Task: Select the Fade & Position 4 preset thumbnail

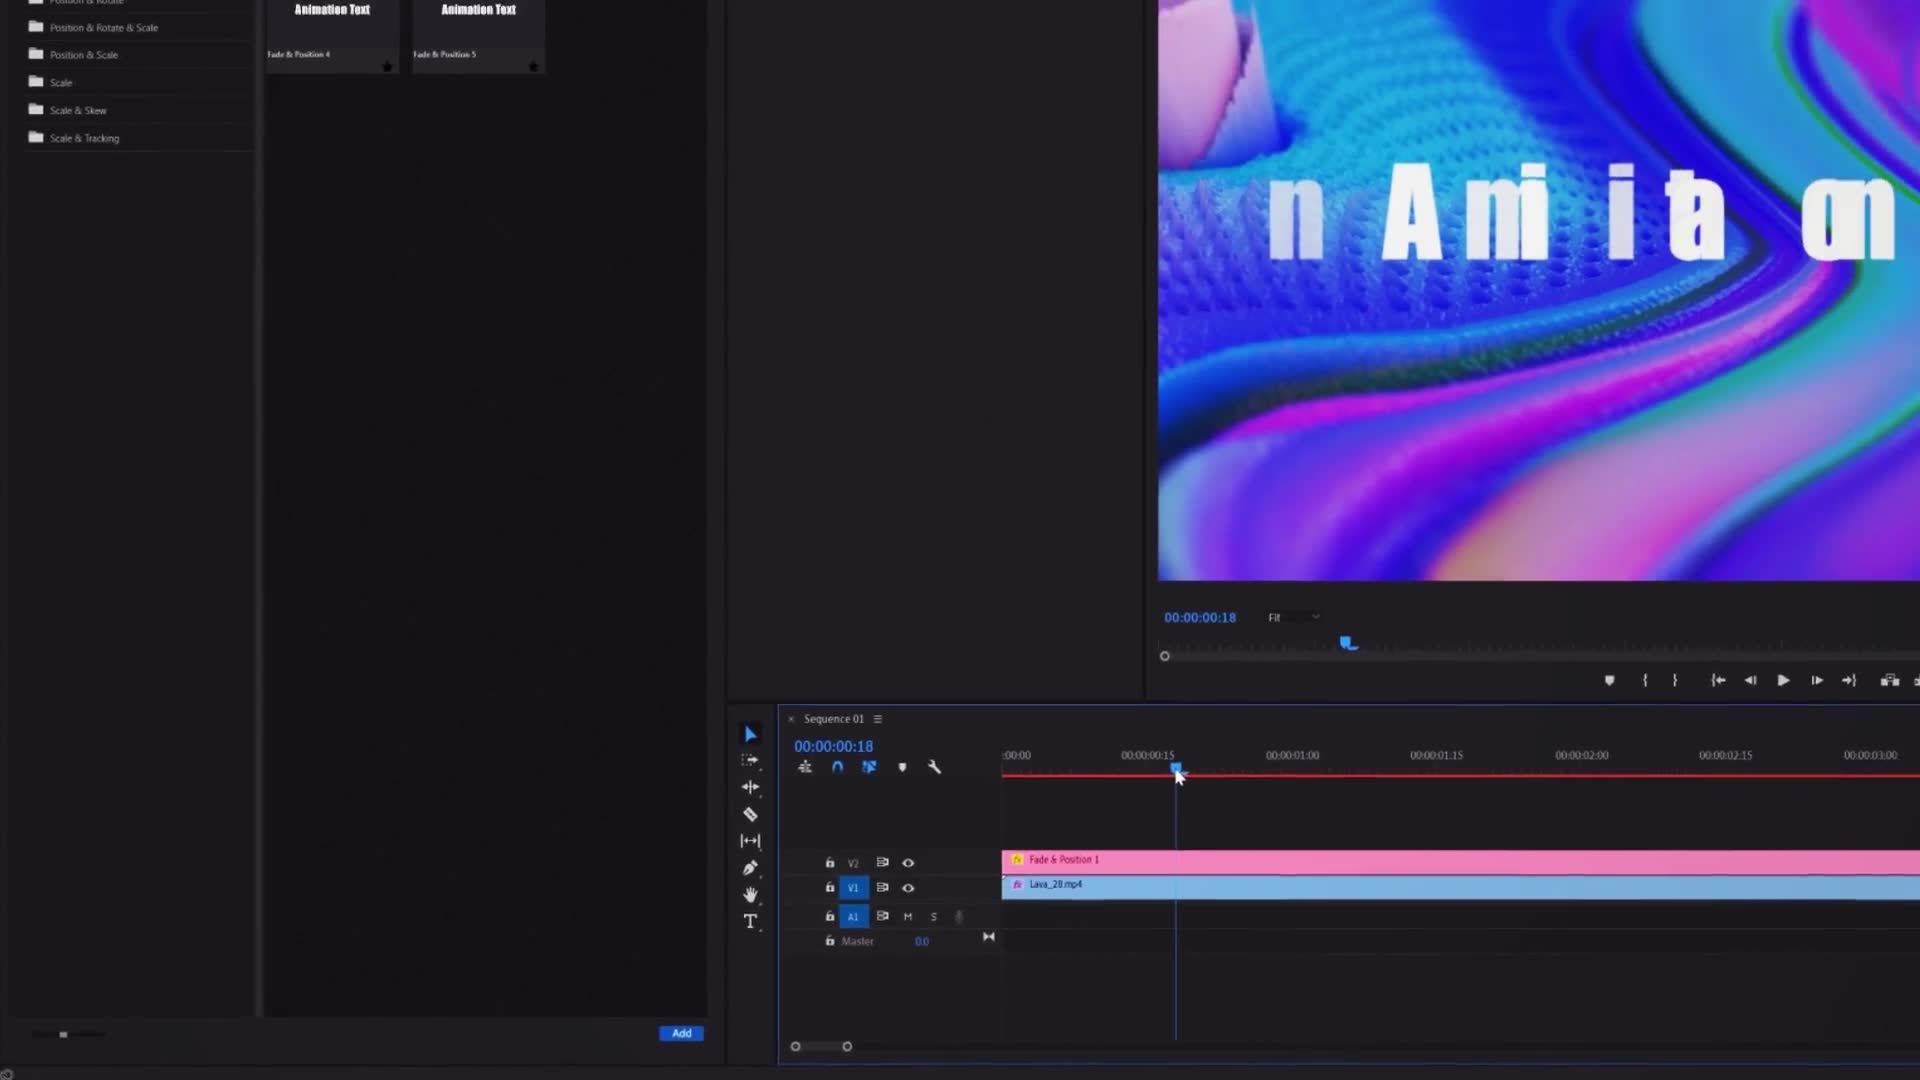Action: pos(332,35)
